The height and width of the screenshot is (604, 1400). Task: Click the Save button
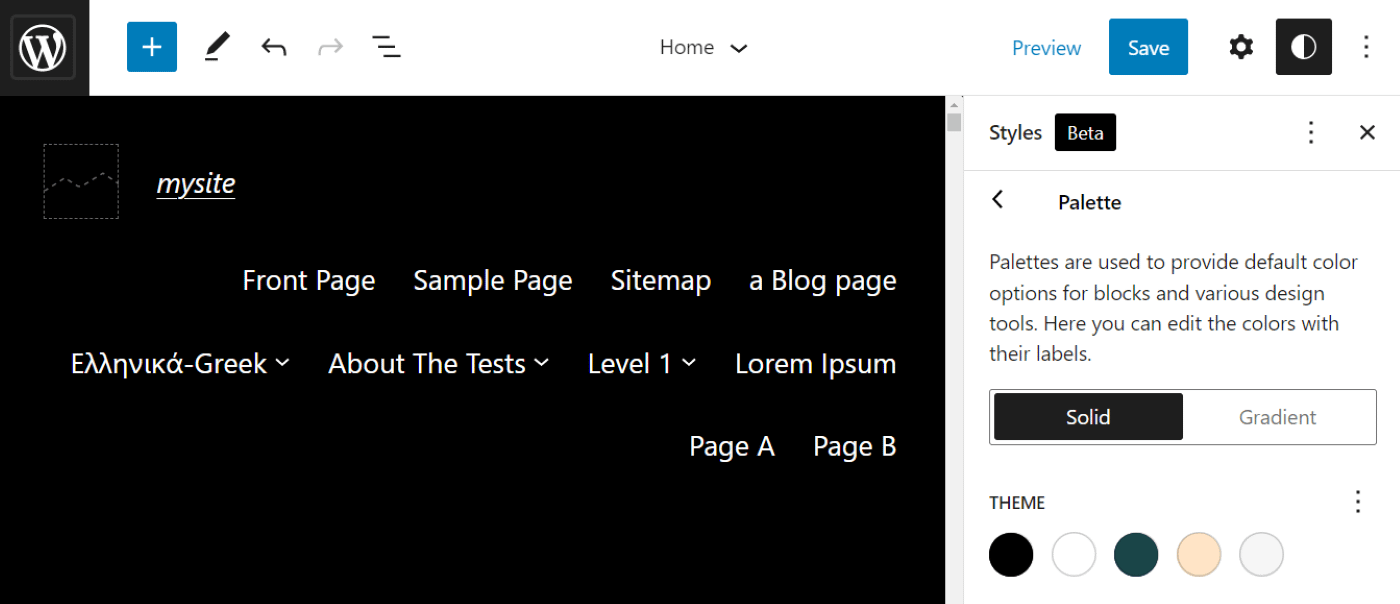tap(1148, 47)
